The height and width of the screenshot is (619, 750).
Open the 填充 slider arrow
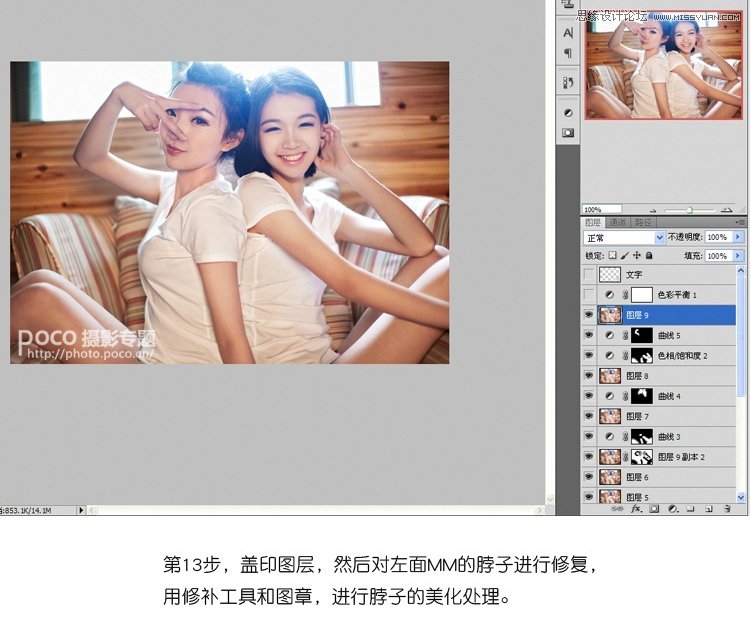(x=738, y=256)
